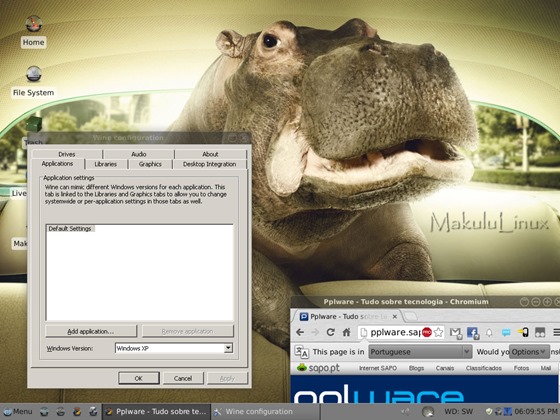This screenshot has width=560, height=420.
Task: Open Chromium home page button
Action: 346,332
